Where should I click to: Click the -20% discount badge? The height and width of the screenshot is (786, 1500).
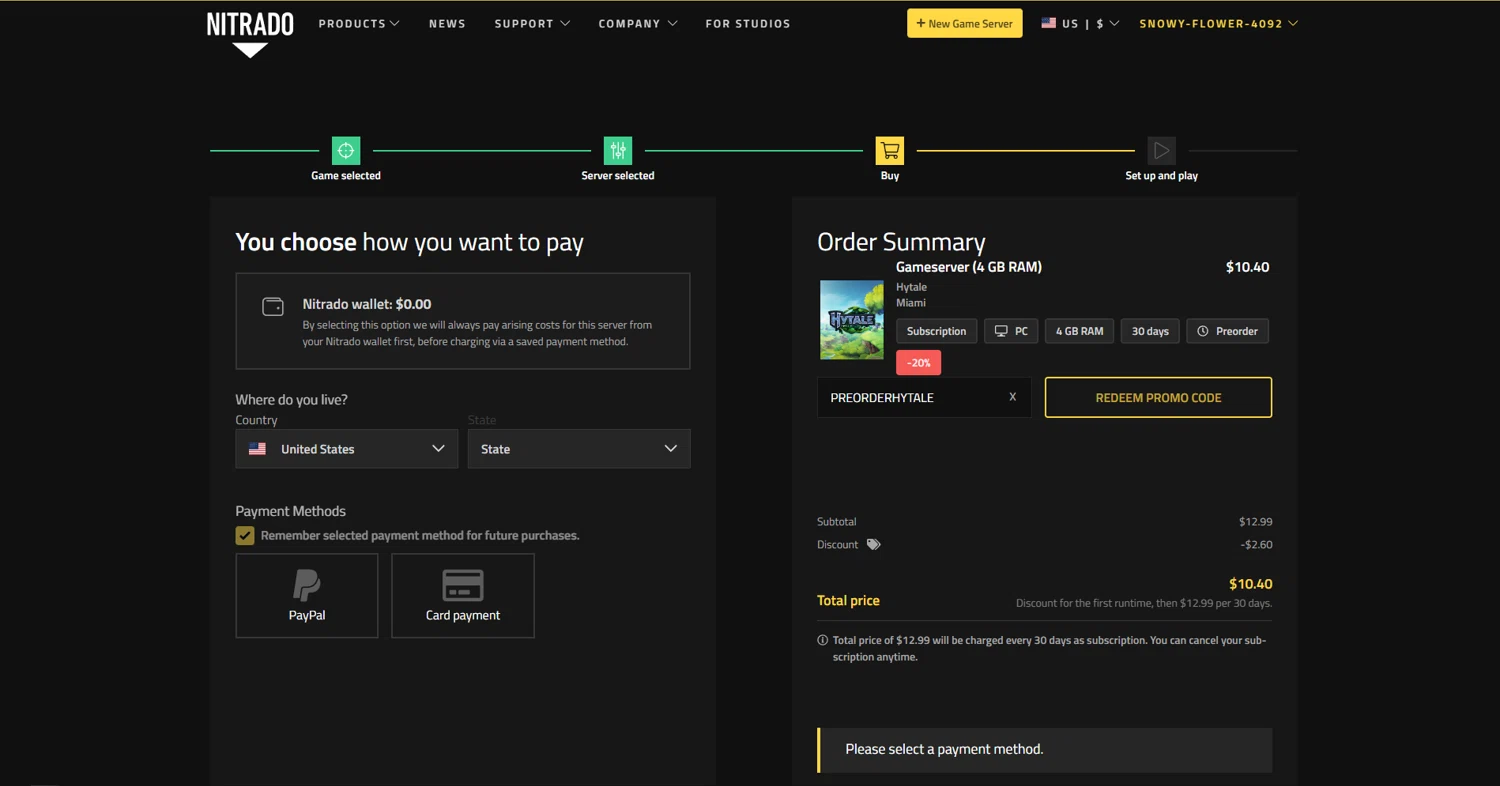[x=918, y=363]
